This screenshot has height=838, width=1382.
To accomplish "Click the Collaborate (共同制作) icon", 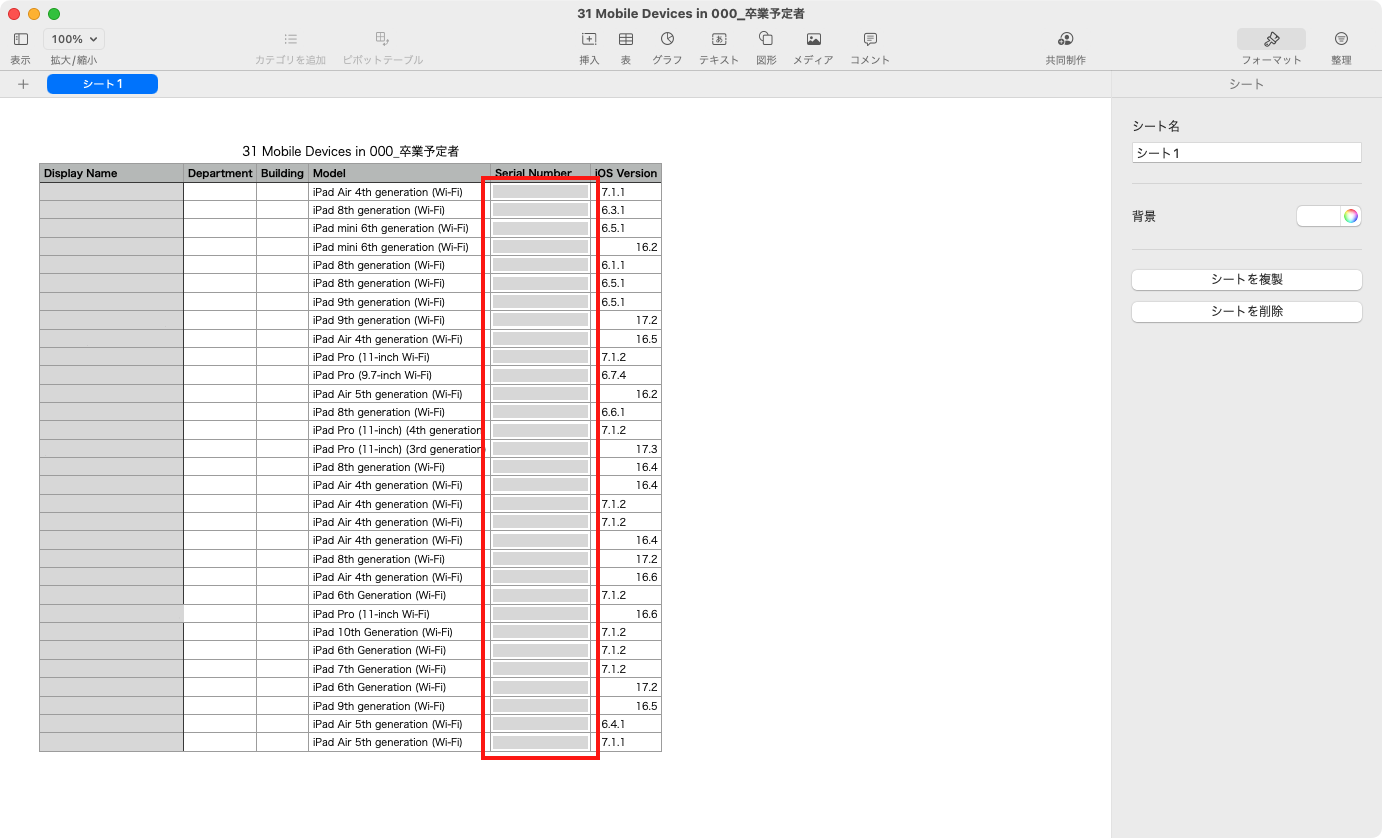I will pyautogui.click(x=1066, y=39).
